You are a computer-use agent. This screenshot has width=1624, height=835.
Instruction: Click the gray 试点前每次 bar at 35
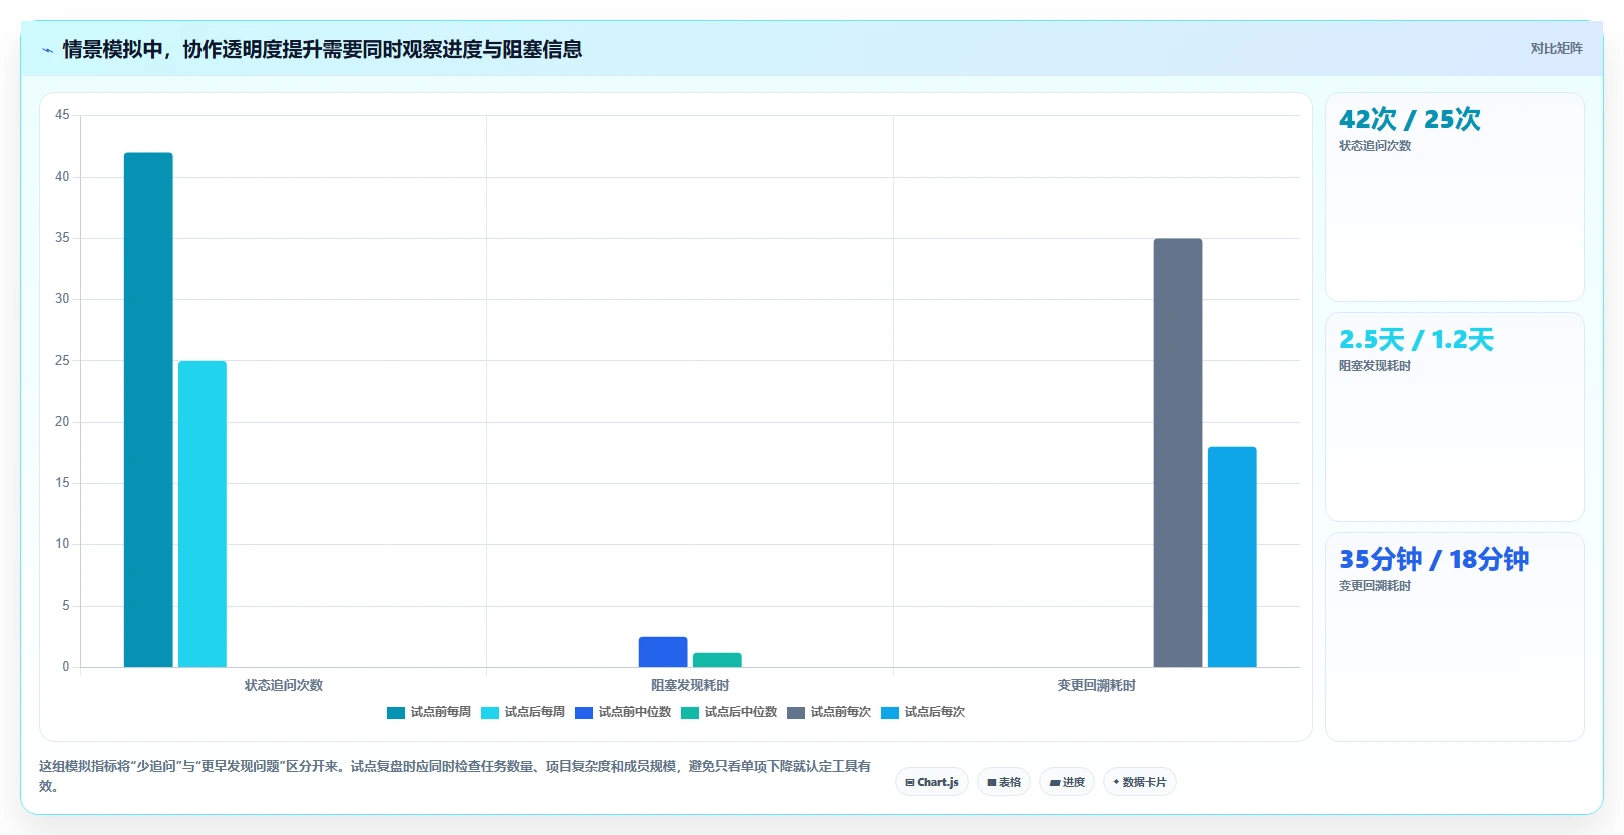(1178, 453)
